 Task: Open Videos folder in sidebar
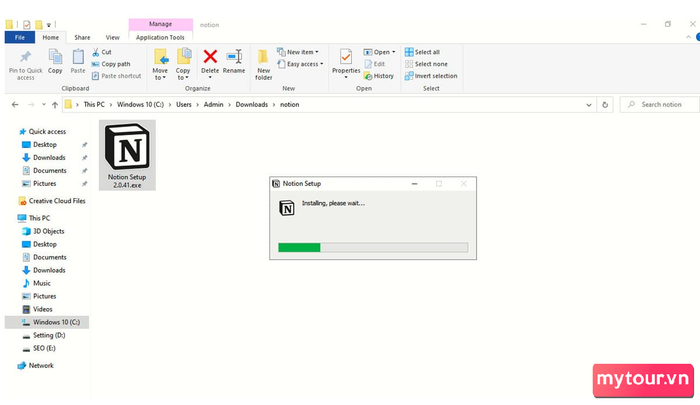pyautogui.click(x=42, y=309)
